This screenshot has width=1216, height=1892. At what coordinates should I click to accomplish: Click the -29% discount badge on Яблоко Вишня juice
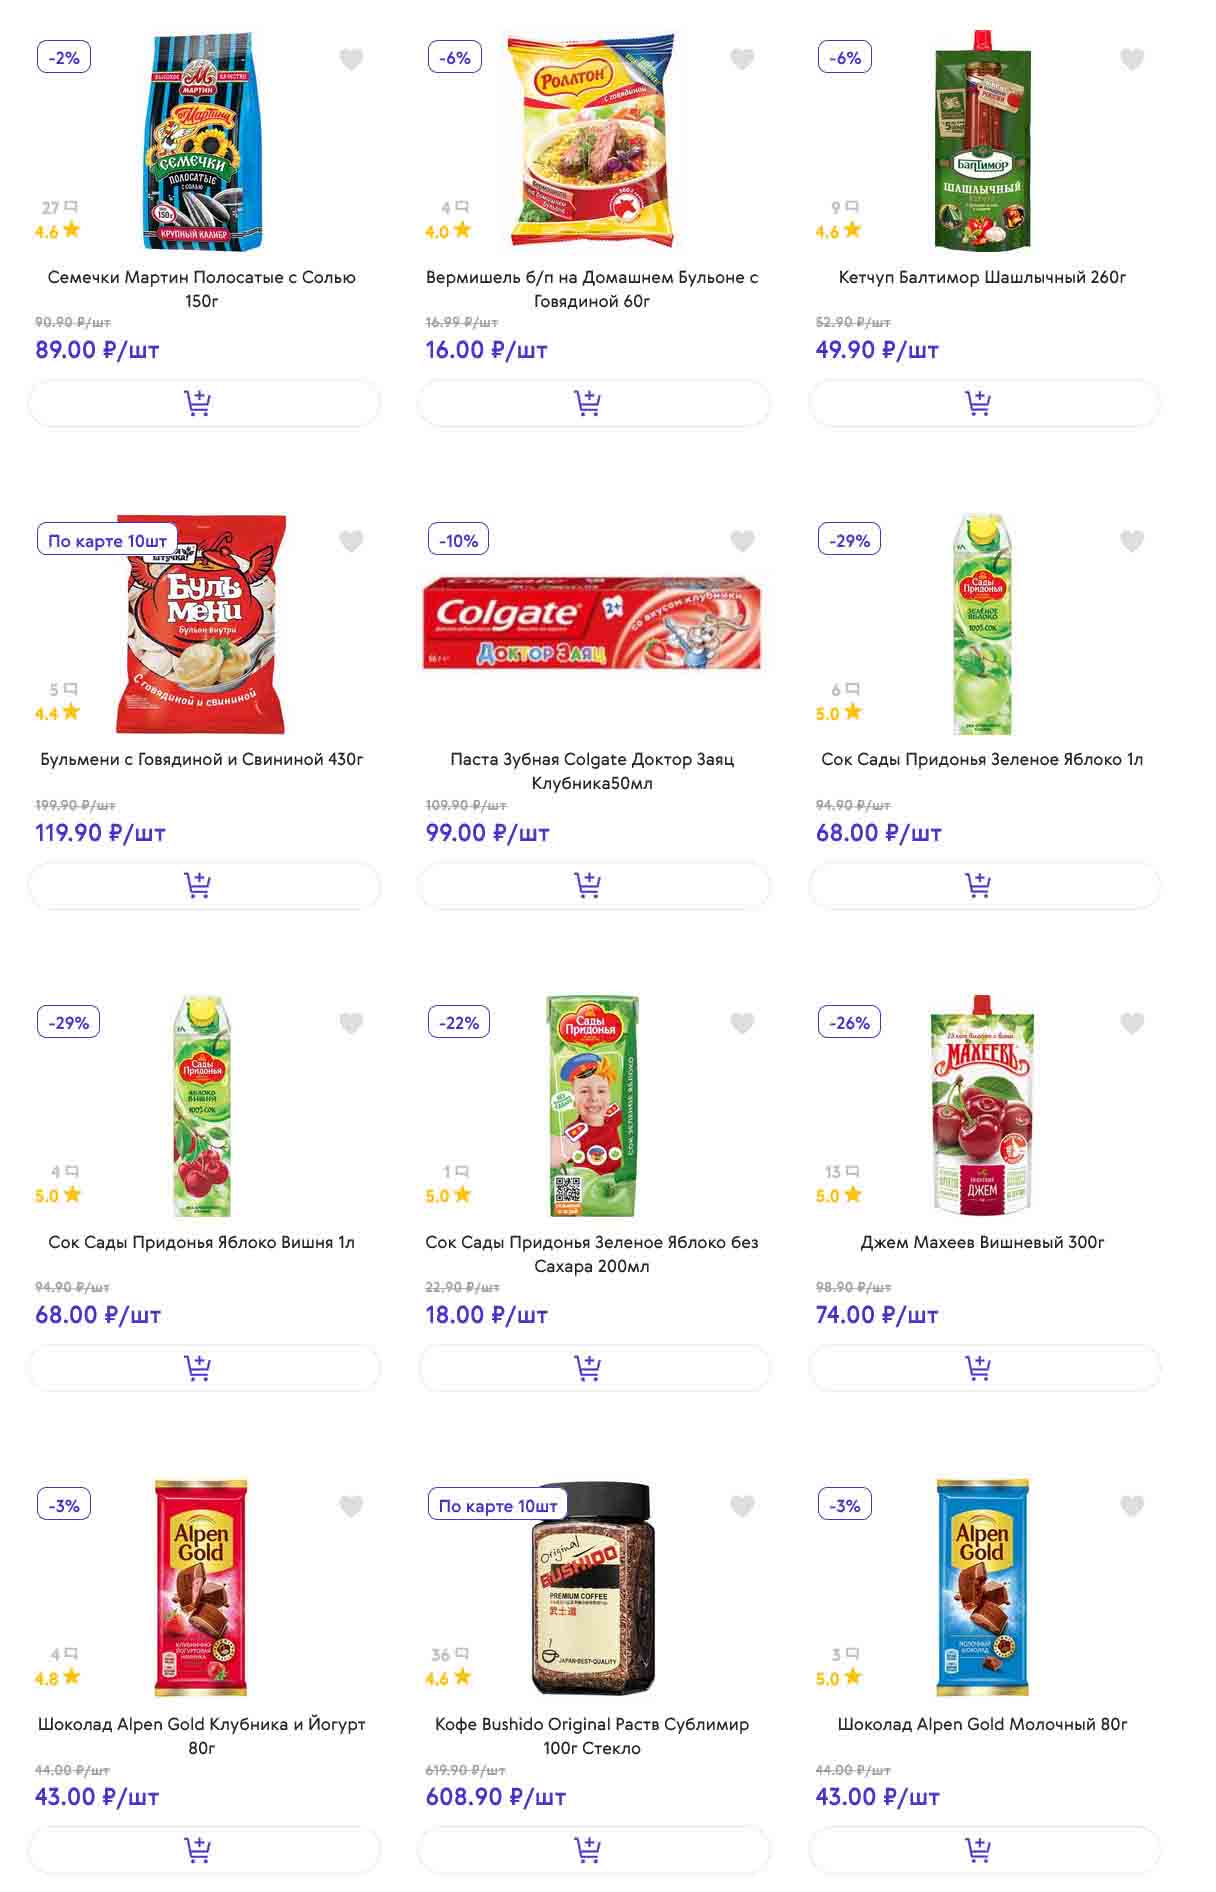(69, 1022)
